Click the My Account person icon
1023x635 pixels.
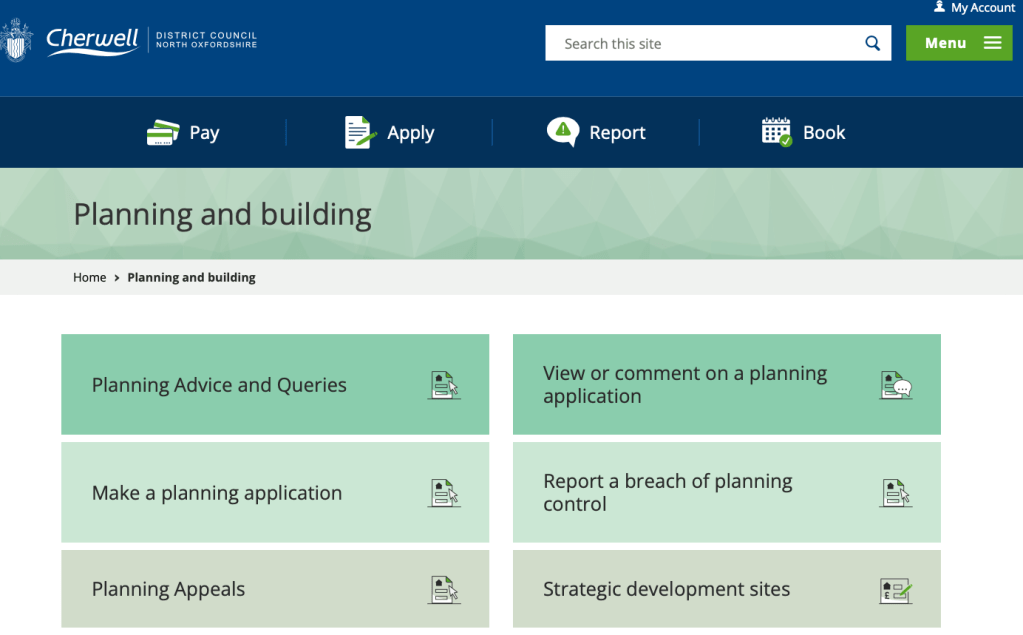(x=939, y=7)
